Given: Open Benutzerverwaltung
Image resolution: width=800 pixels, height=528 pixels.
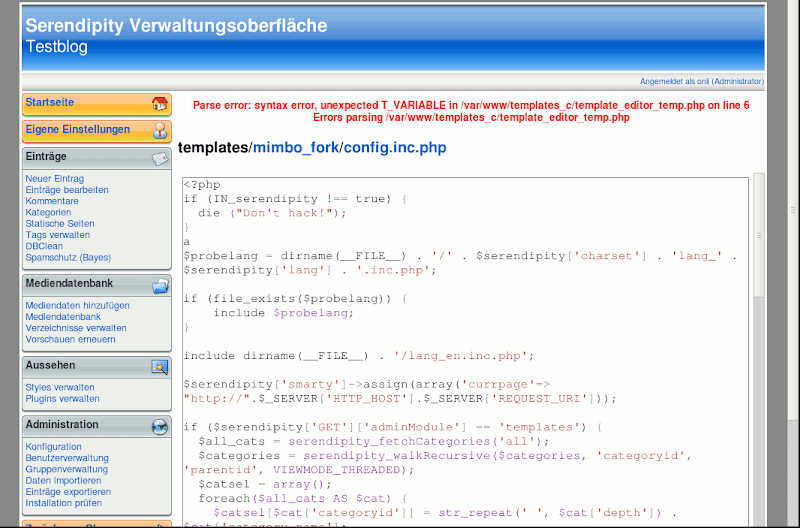Looking at the screenshot, I should 67,458.
